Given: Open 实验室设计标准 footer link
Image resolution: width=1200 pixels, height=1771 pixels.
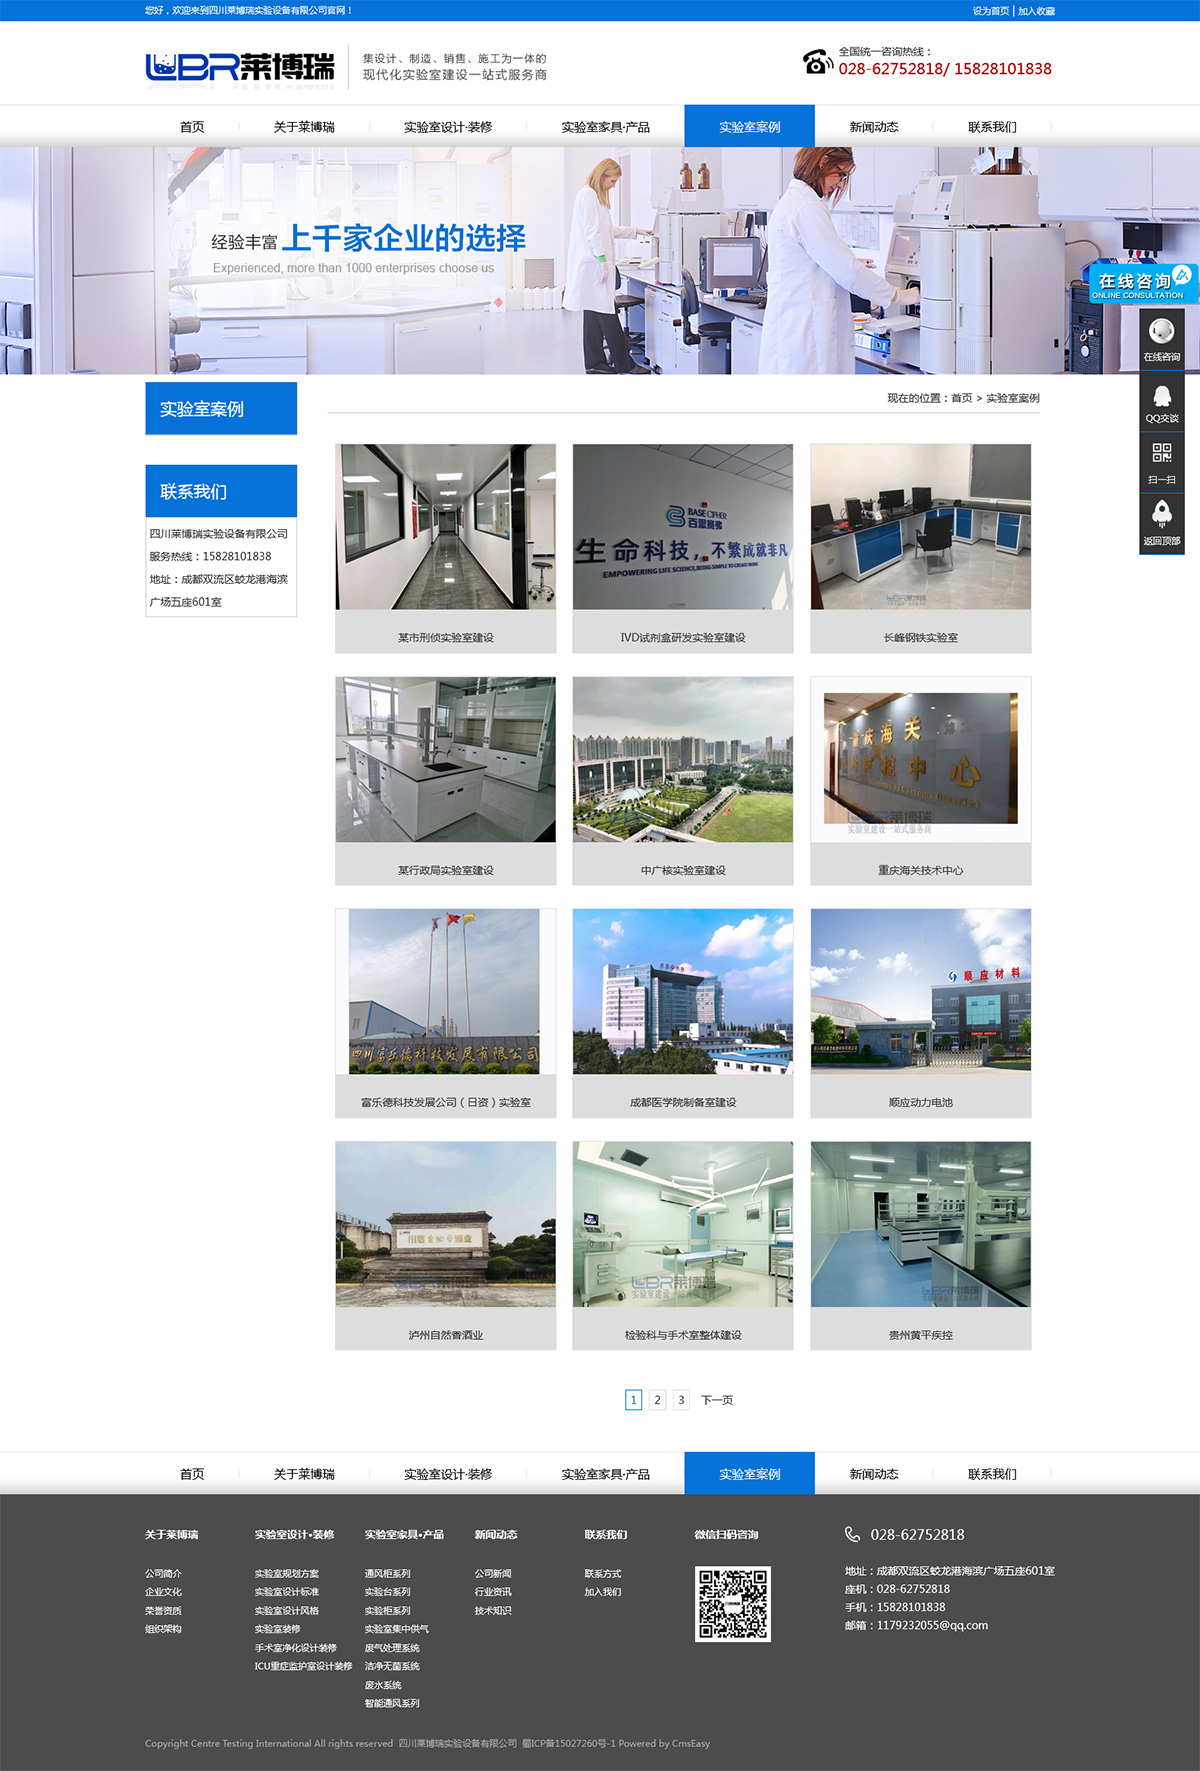Looking at the screenshot, I should pos(287,1592).
